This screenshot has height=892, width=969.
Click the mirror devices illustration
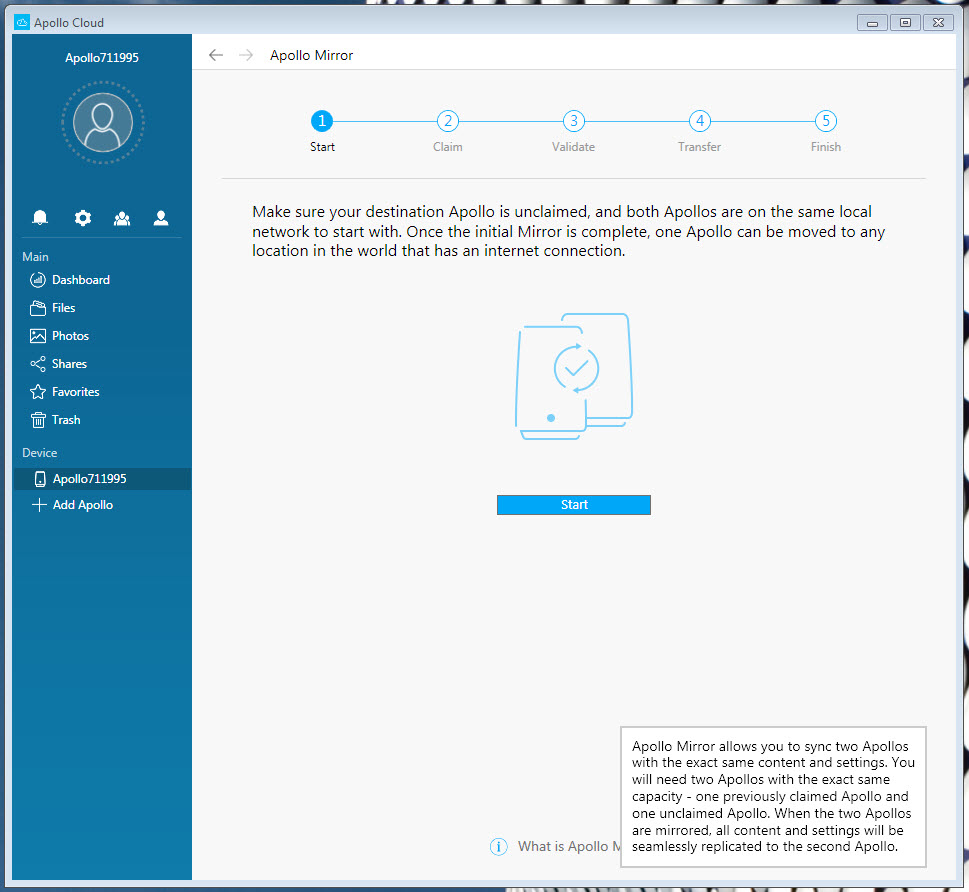574,376
